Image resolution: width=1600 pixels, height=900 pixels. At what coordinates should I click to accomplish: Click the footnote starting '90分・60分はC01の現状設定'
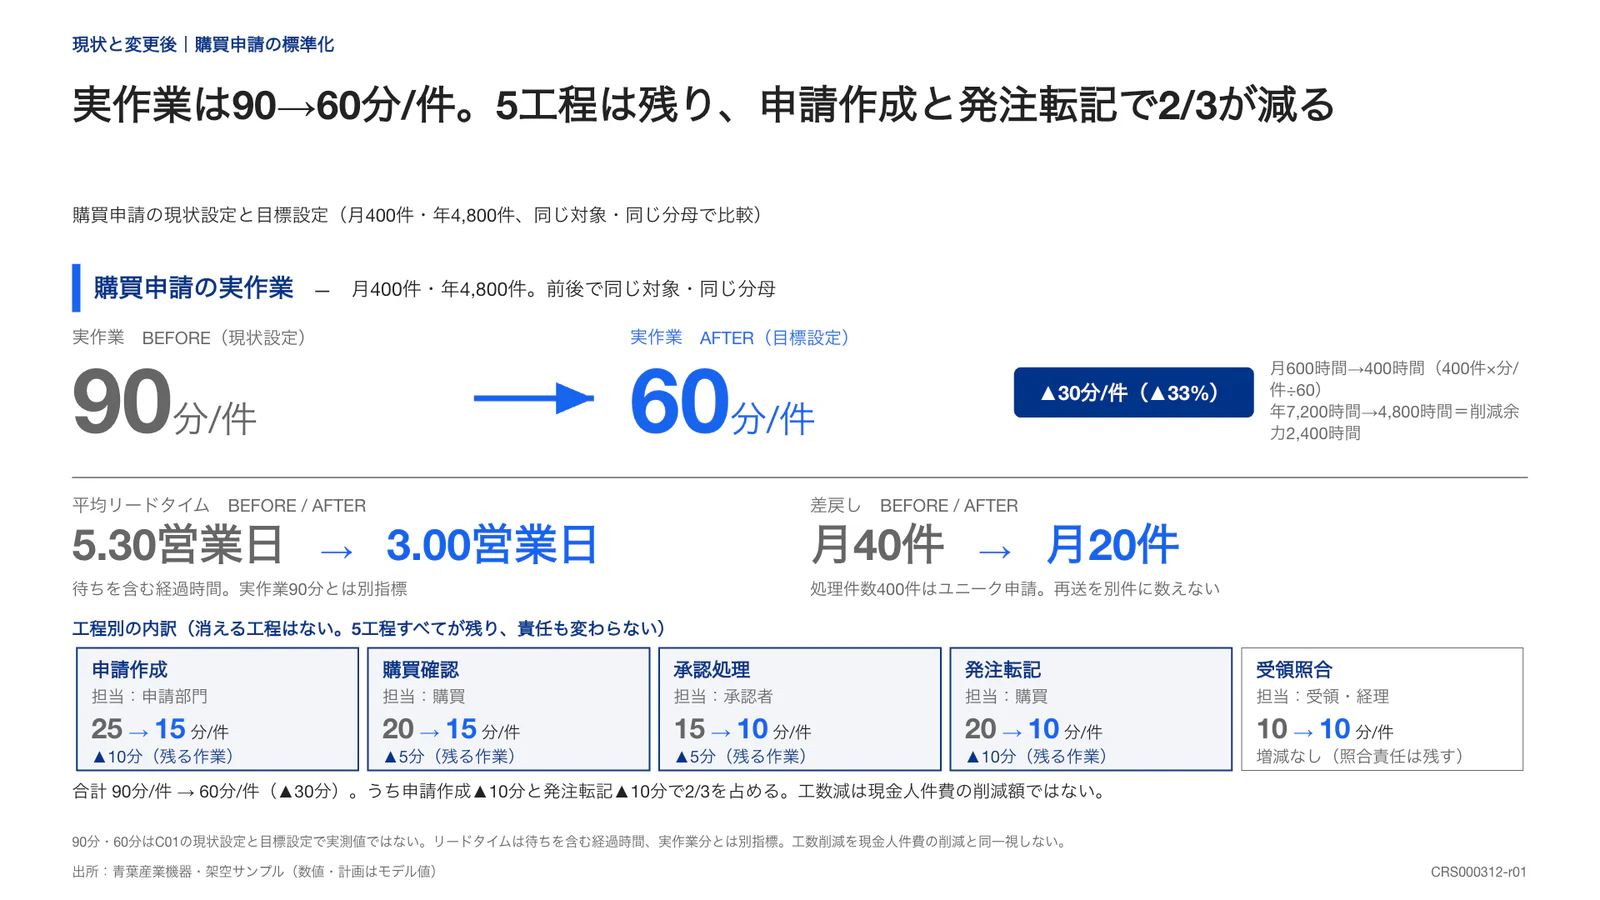(x=572, y=842)
